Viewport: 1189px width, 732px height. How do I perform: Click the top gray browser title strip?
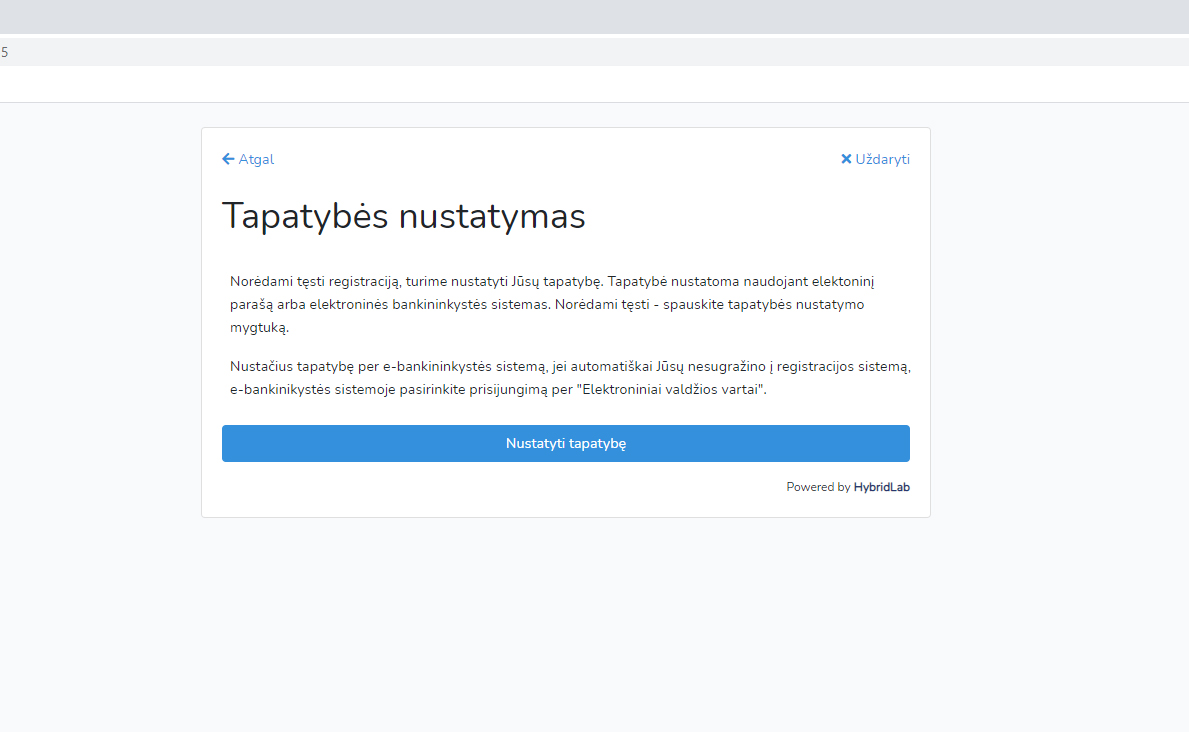click(x=594, y=16)
